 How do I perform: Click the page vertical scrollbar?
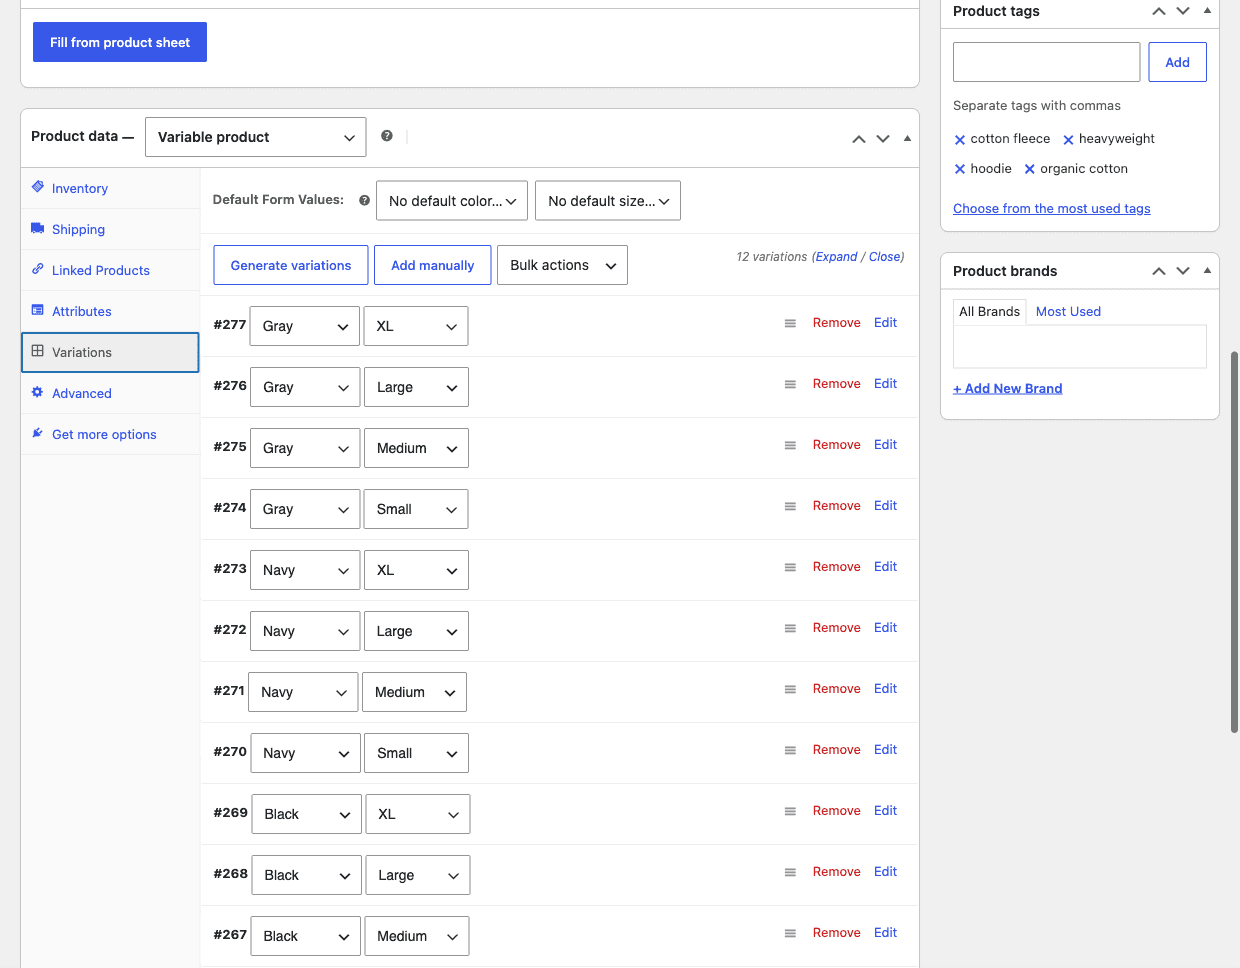coord(1234,541)
